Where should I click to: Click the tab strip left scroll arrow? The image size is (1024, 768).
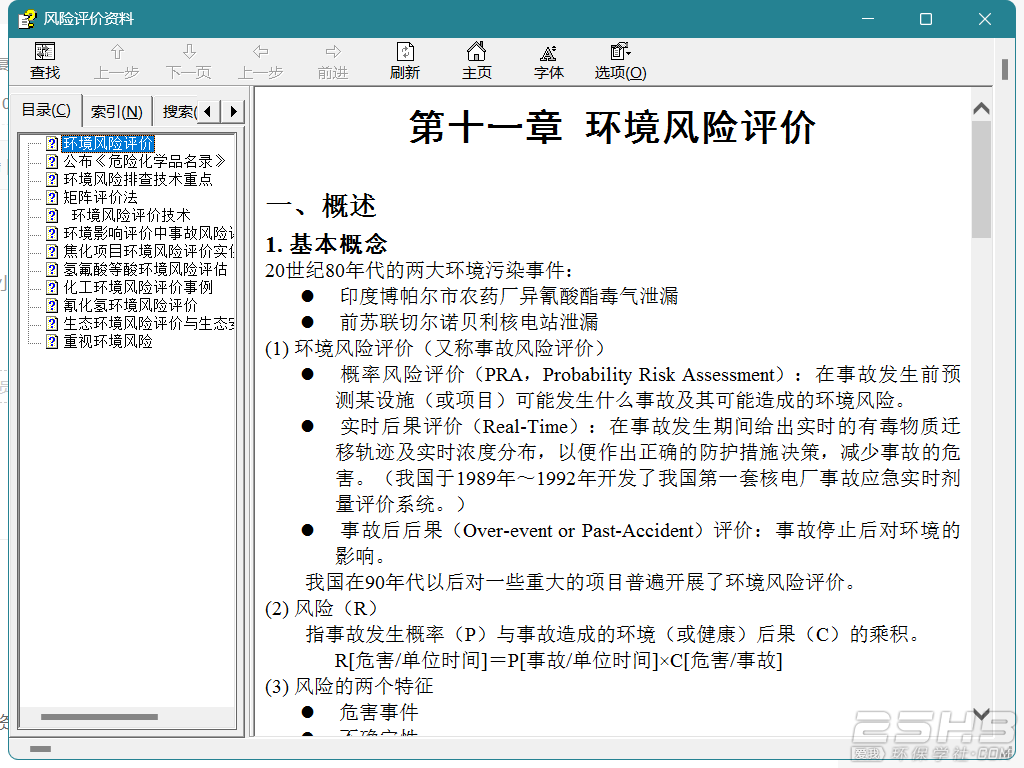(x=208, y=112)
